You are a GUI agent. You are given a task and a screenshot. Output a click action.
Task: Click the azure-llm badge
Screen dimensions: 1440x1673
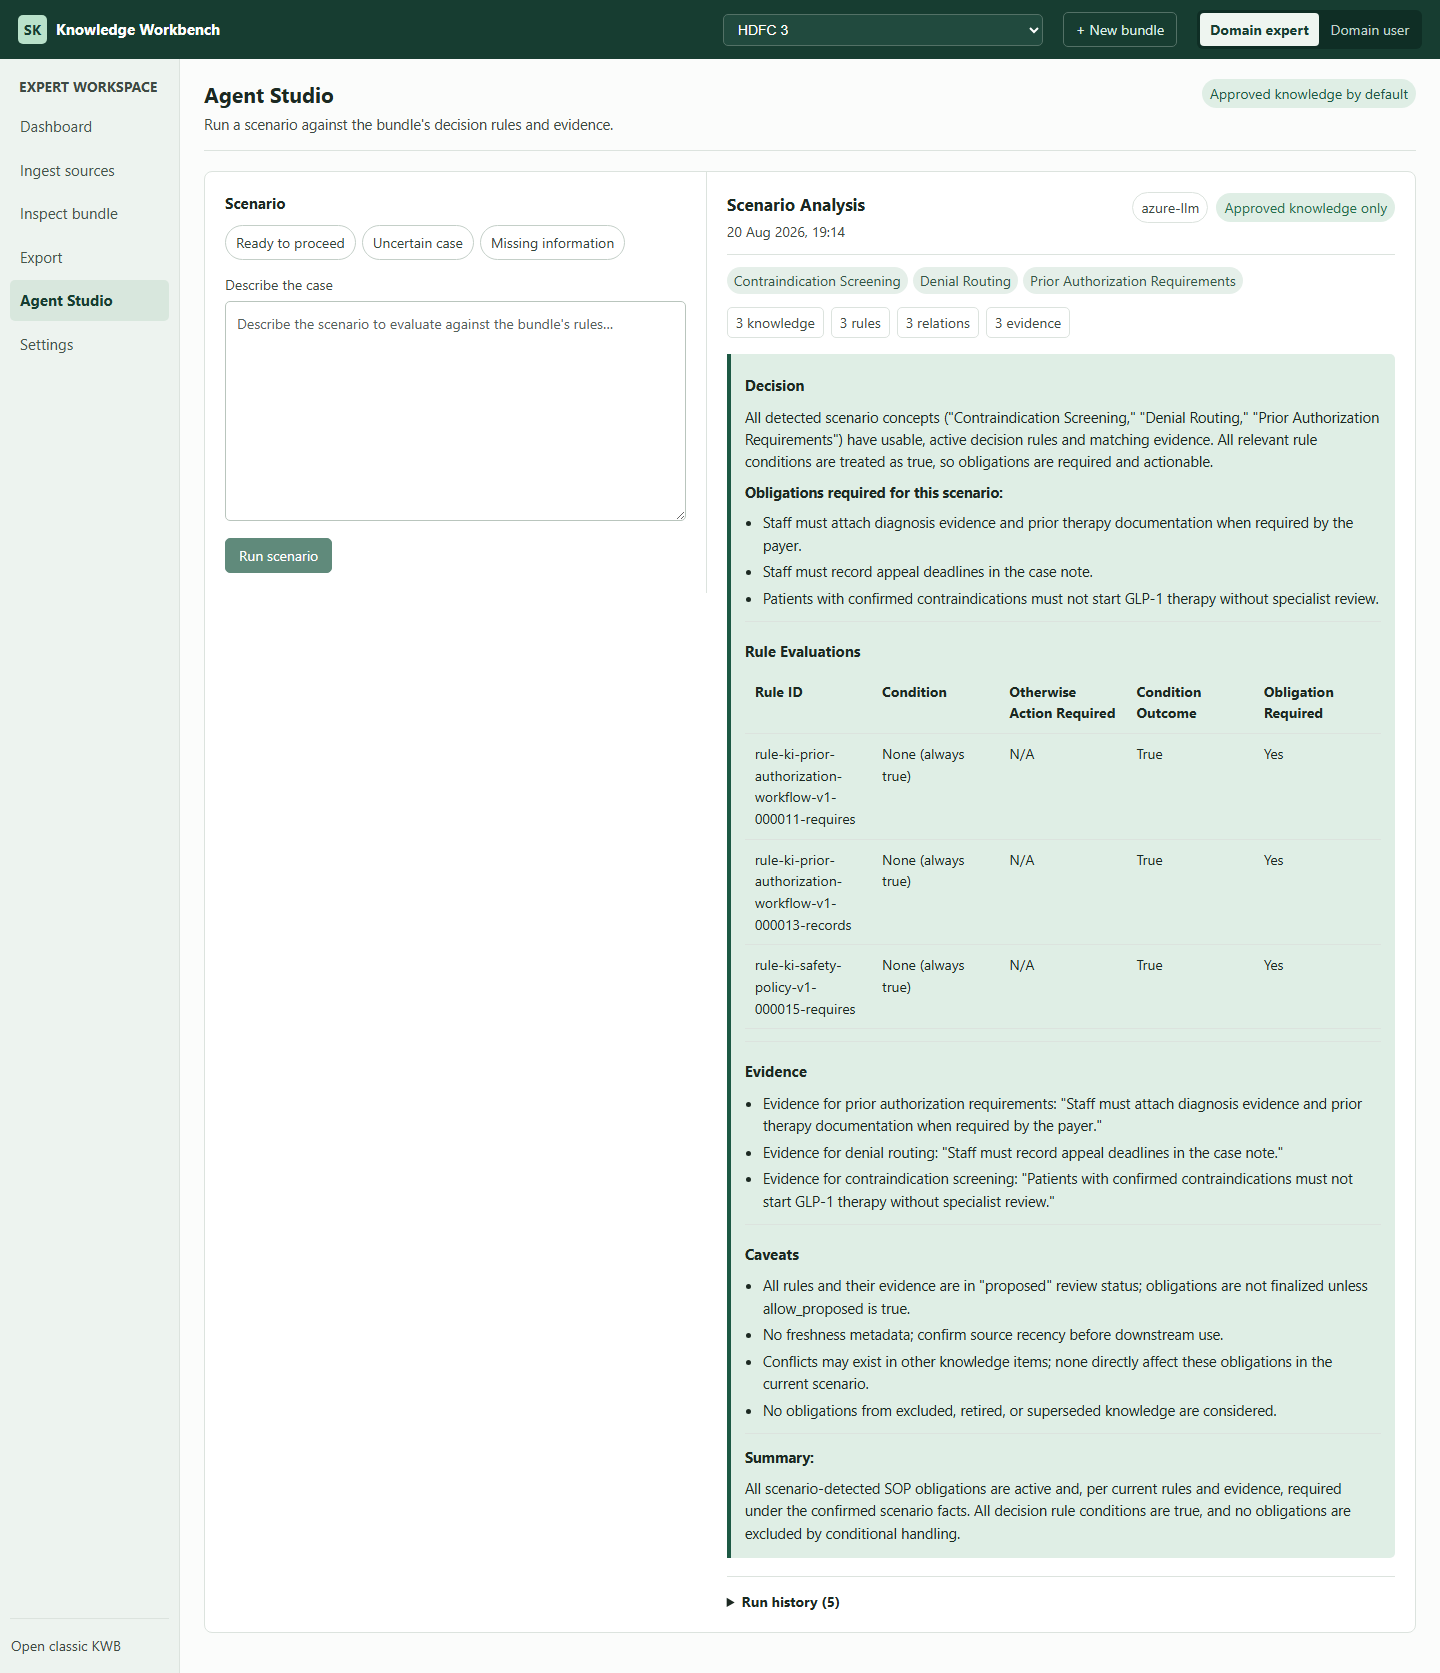1170,208
